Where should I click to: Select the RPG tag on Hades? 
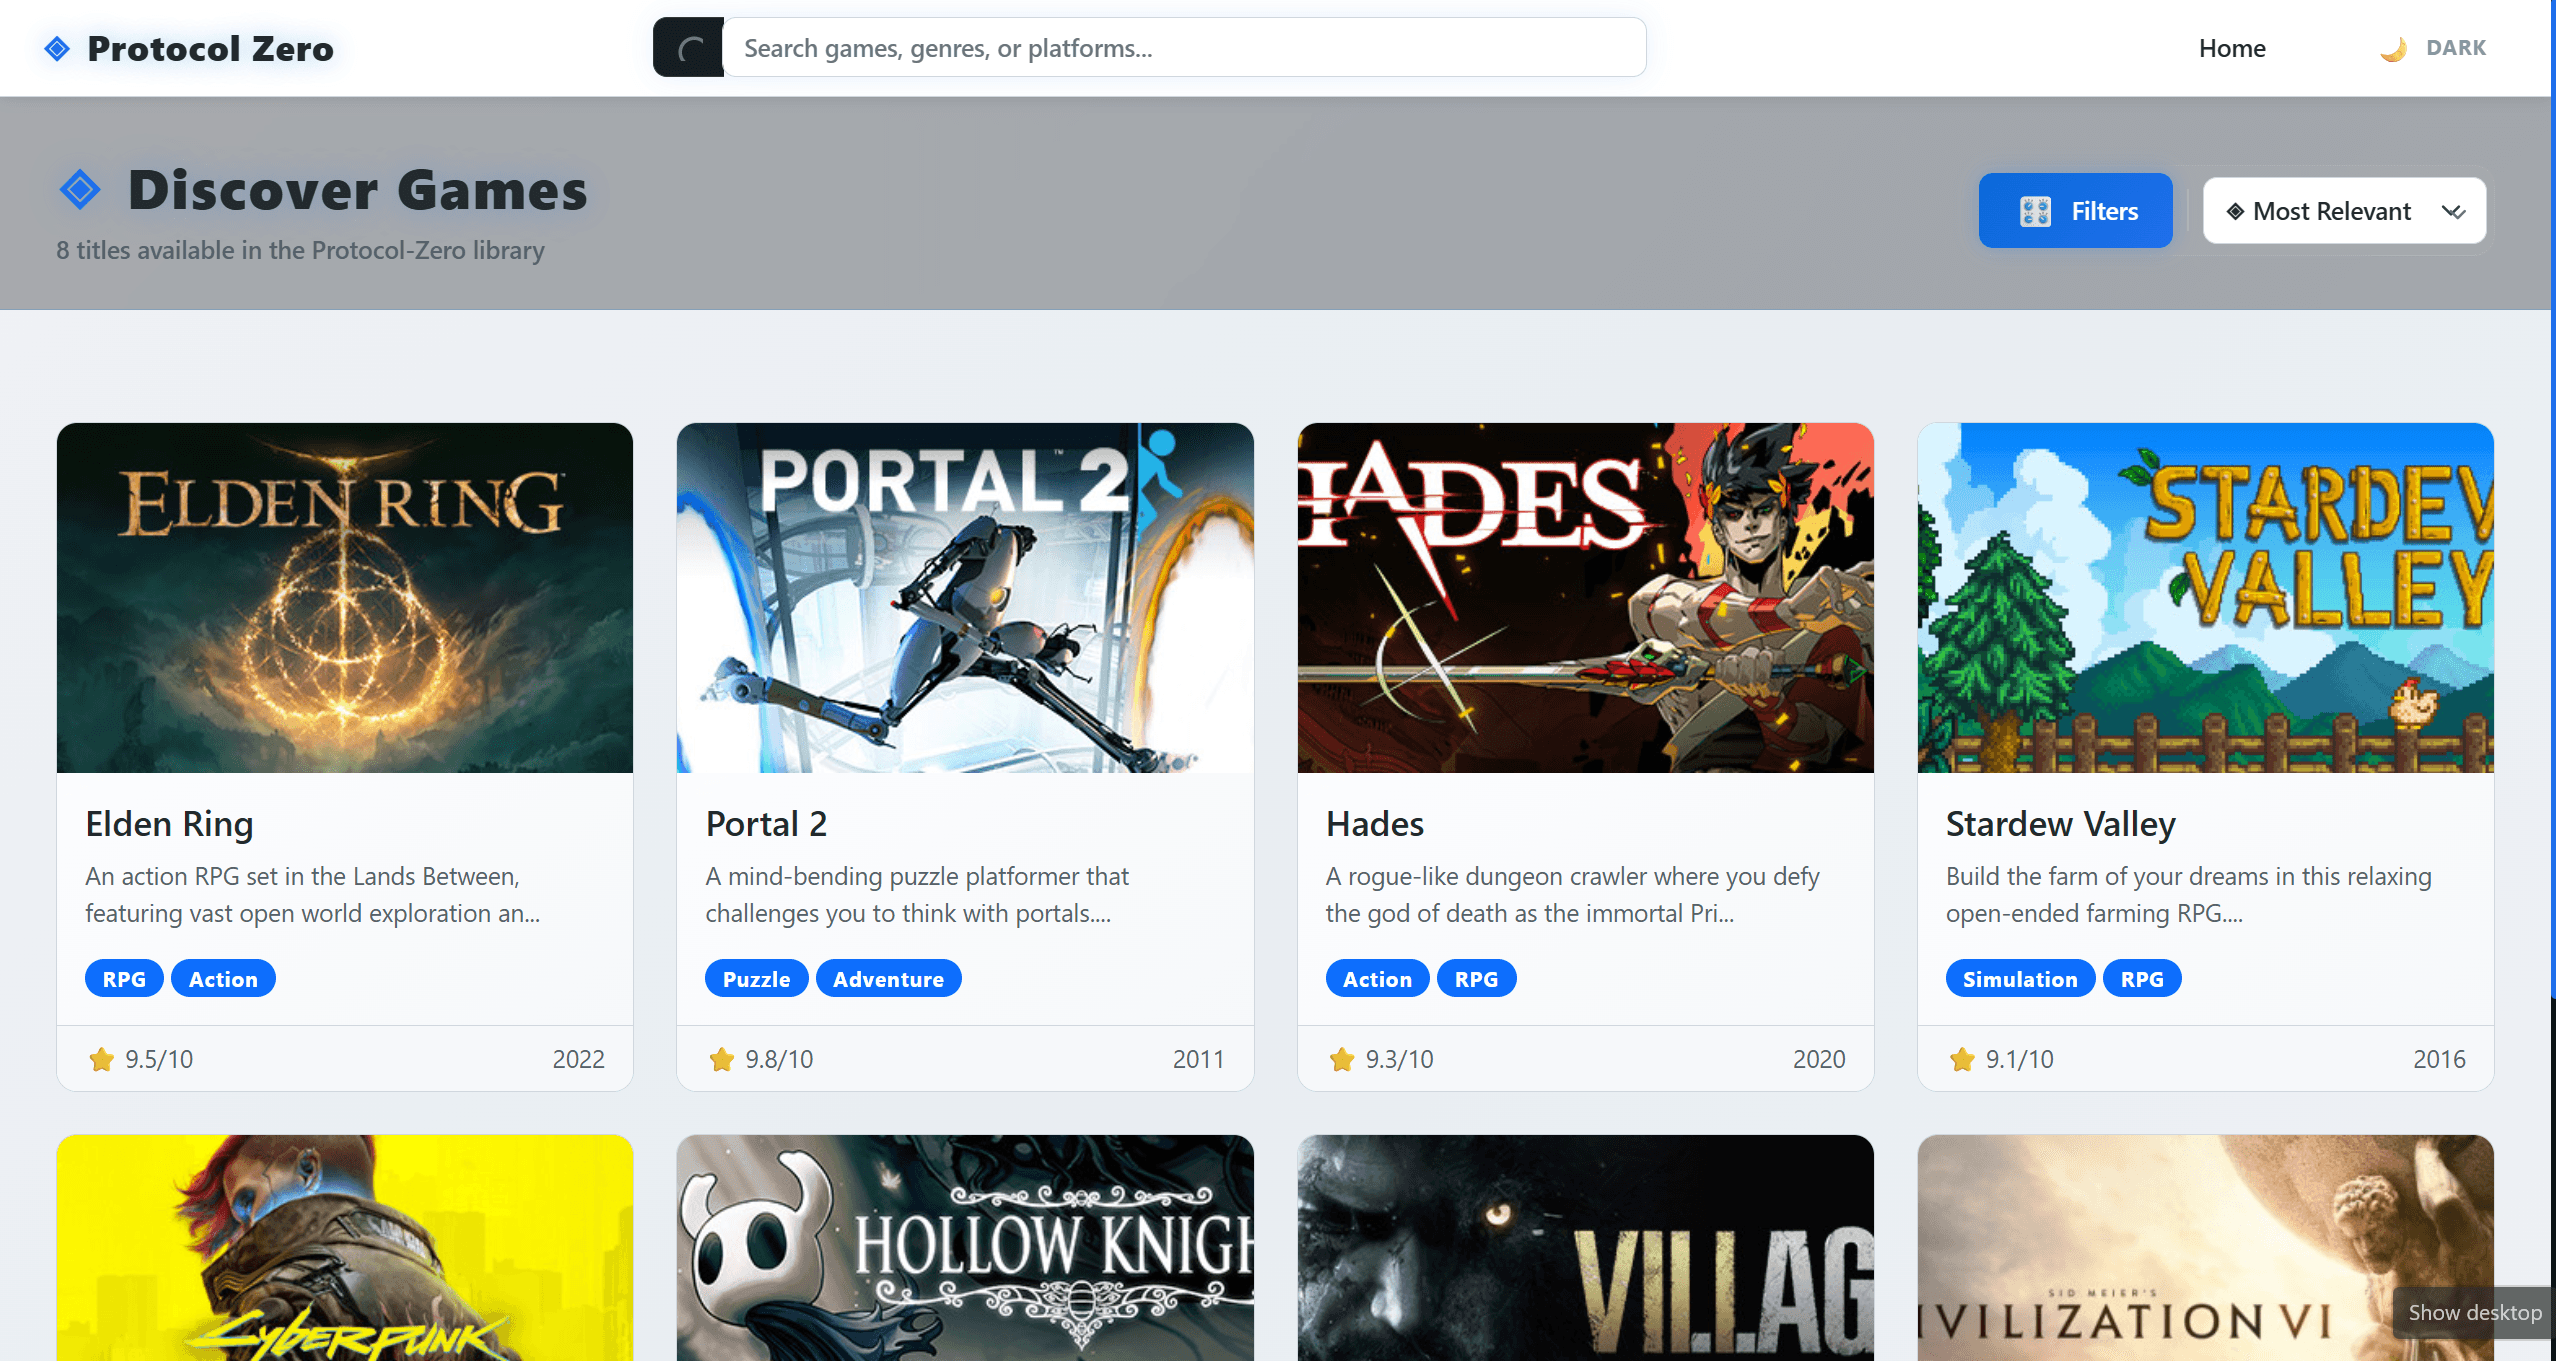coord(1476,979)
